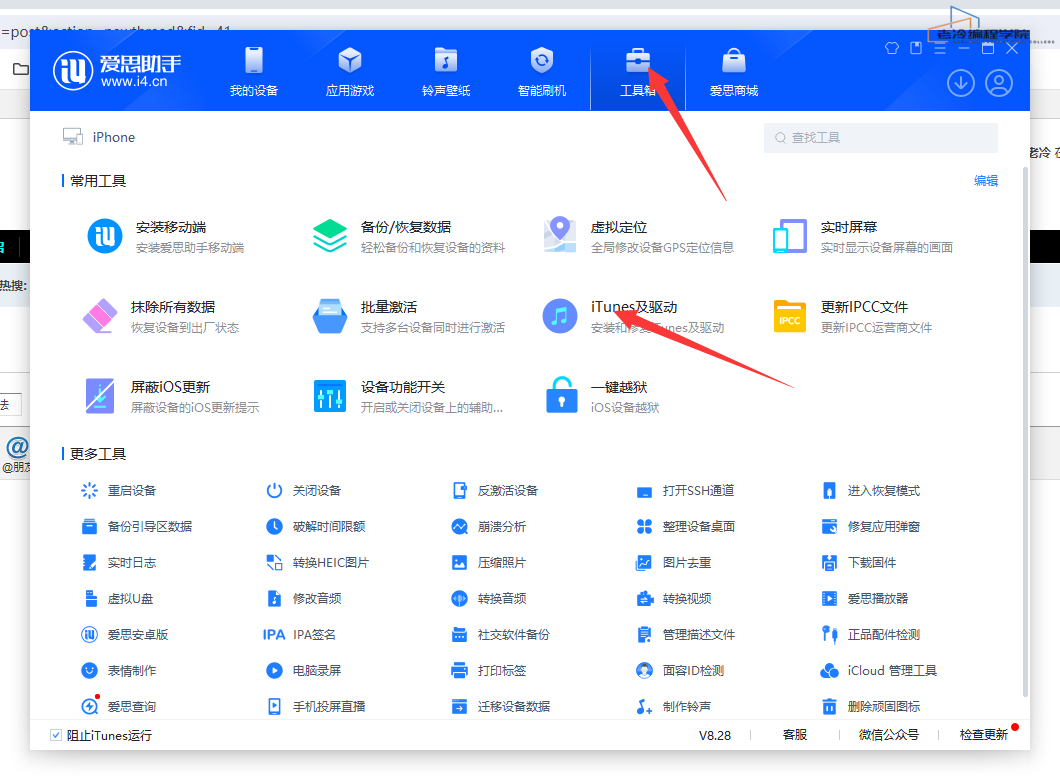This screenshot has width=1060, height=780.
Task: Open the 打开SSH通道 tool icon
Action: [x=644, y=491]
